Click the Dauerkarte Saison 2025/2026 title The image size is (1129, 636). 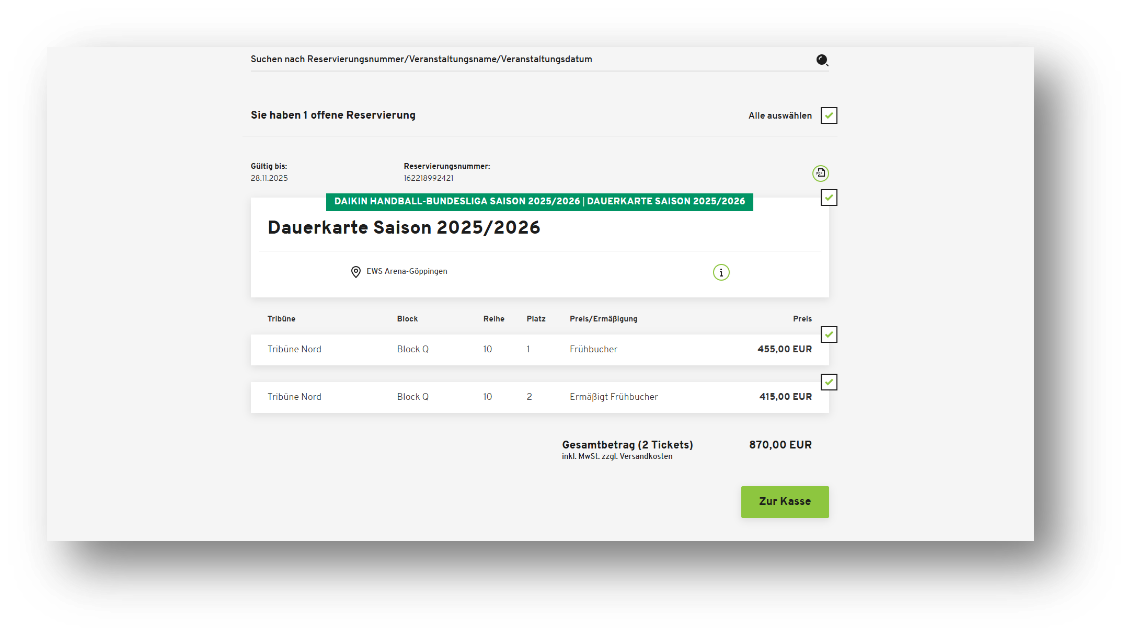[x=404, y=228]
